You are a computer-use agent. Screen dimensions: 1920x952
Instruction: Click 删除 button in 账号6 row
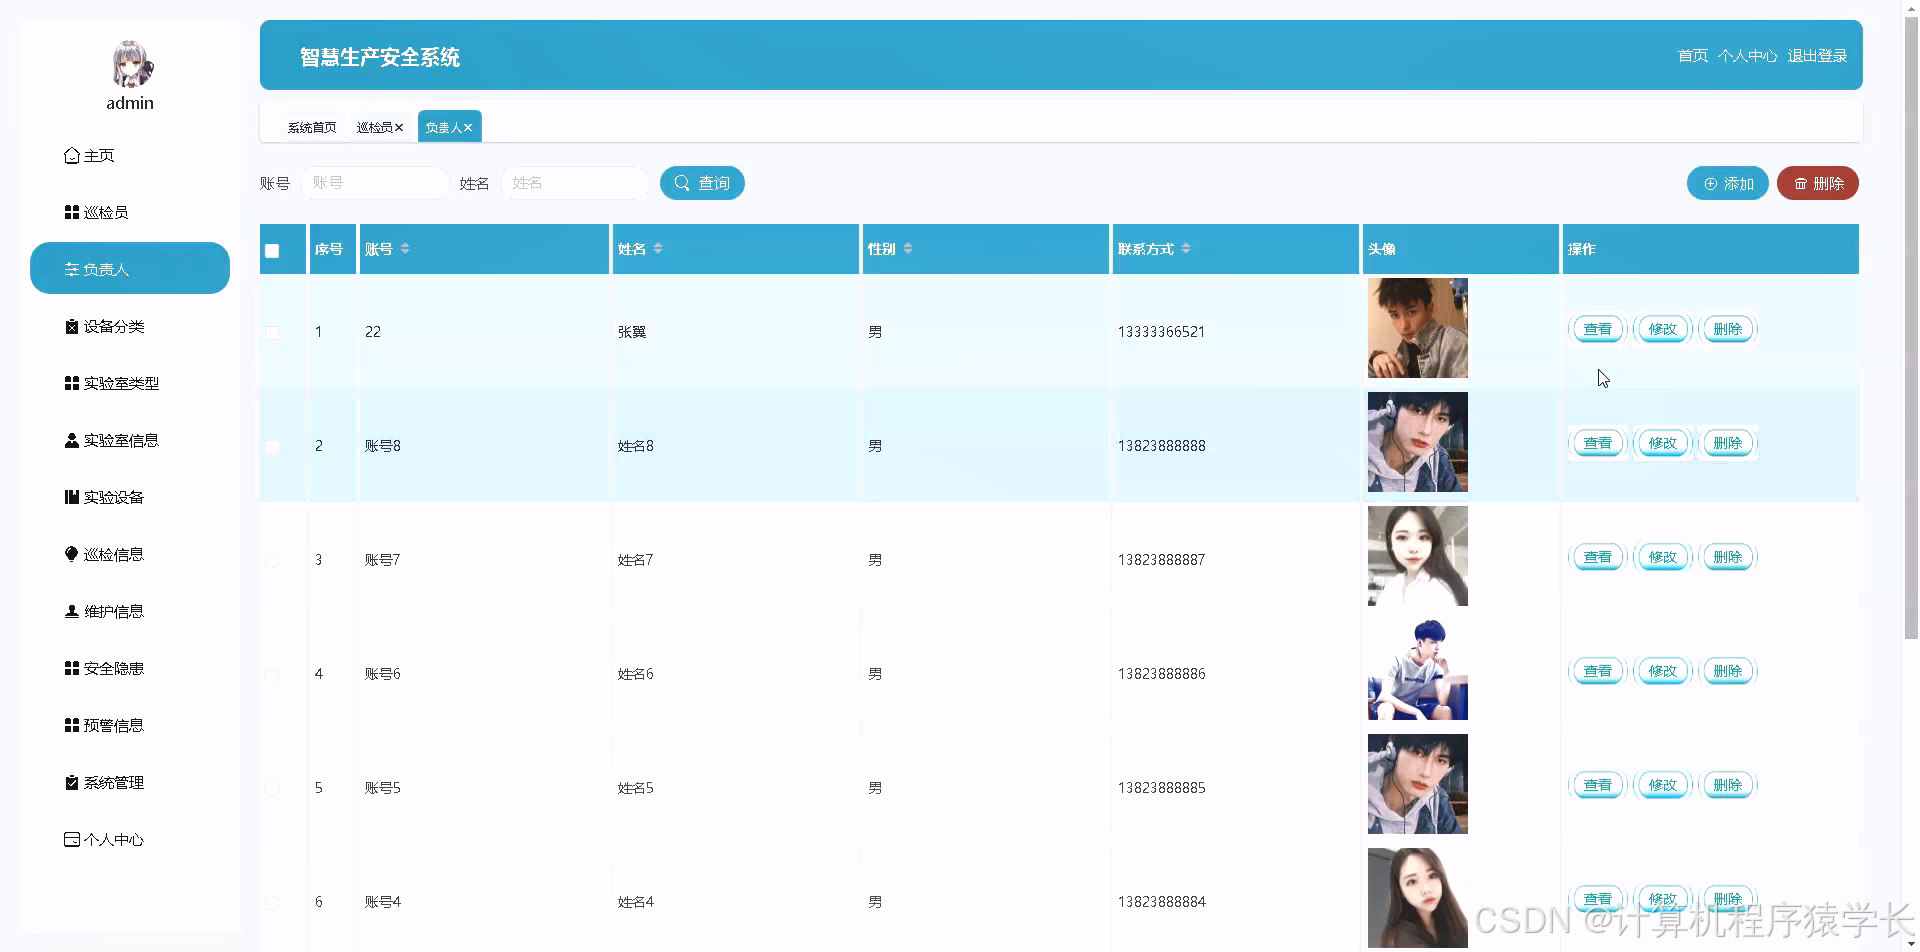coord(1727,671)
